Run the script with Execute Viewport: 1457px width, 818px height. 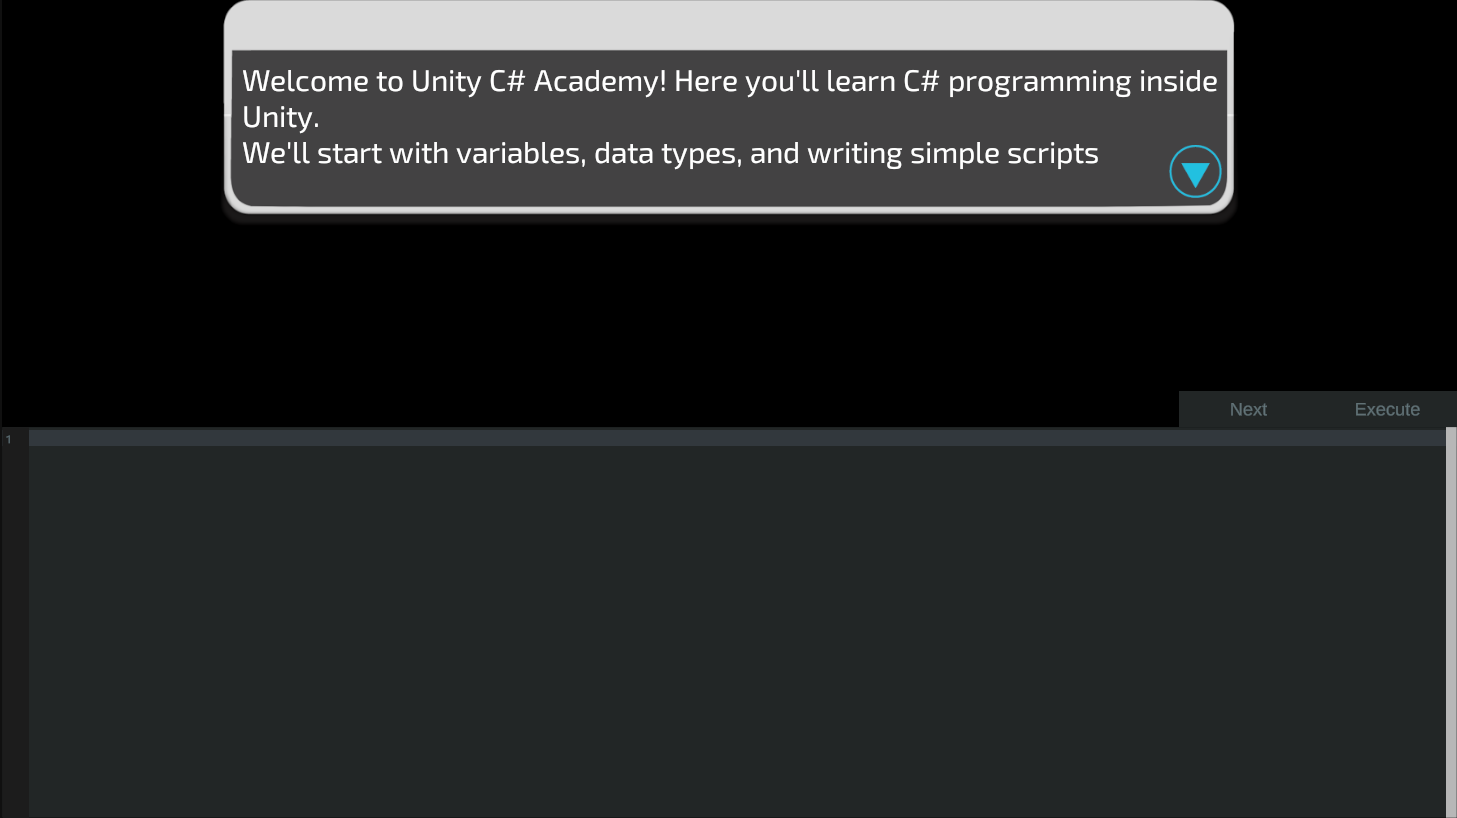point(1387,409)
